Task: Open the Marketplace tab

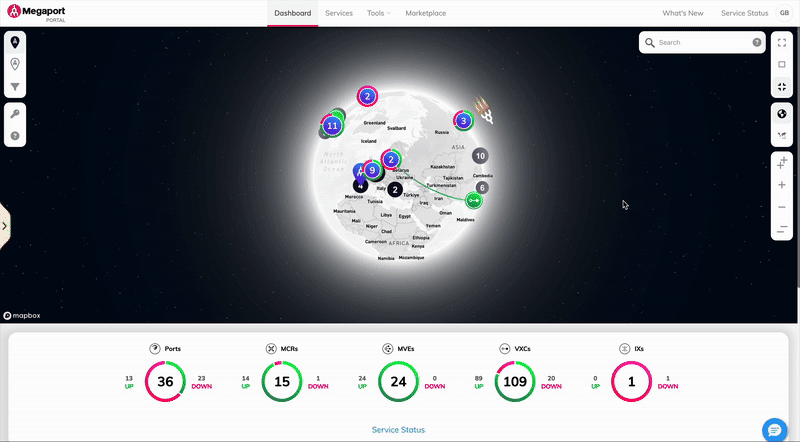Action: pyautogui.click(x=426, y=13)
